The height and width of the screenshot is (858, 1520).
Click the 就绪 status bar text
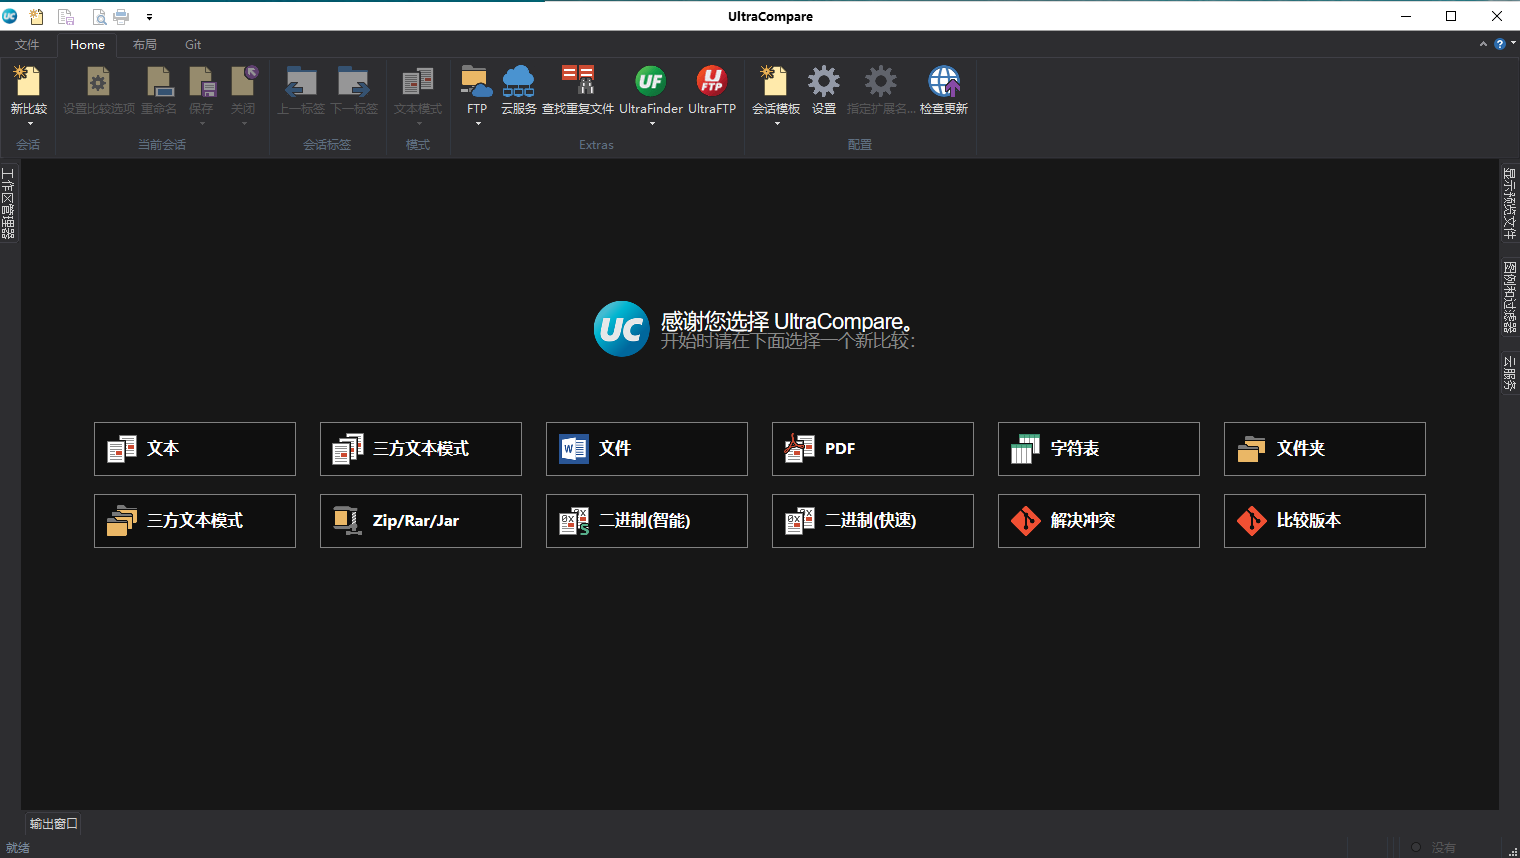[18, 847]
